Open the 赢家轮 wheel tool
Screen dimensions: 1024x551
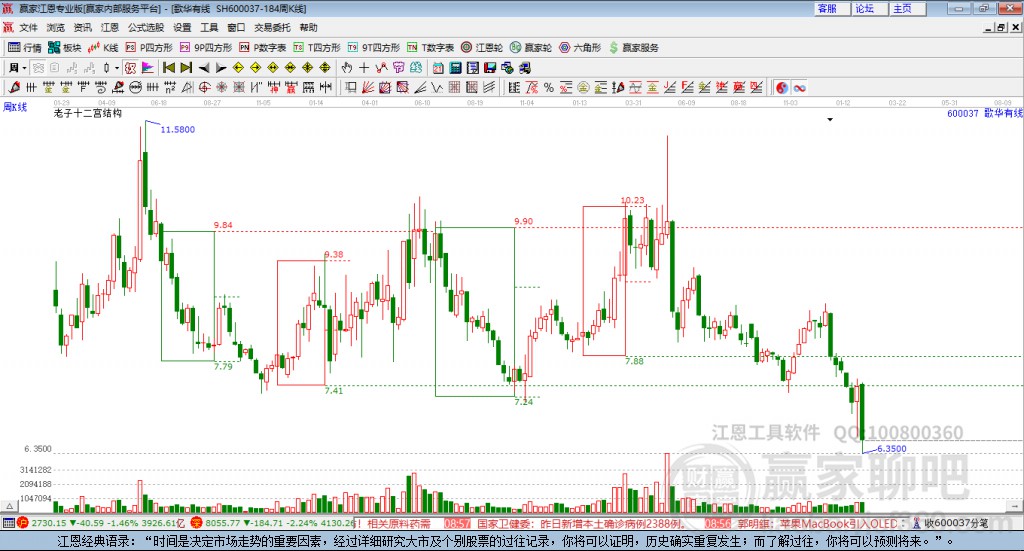(531, 48)
